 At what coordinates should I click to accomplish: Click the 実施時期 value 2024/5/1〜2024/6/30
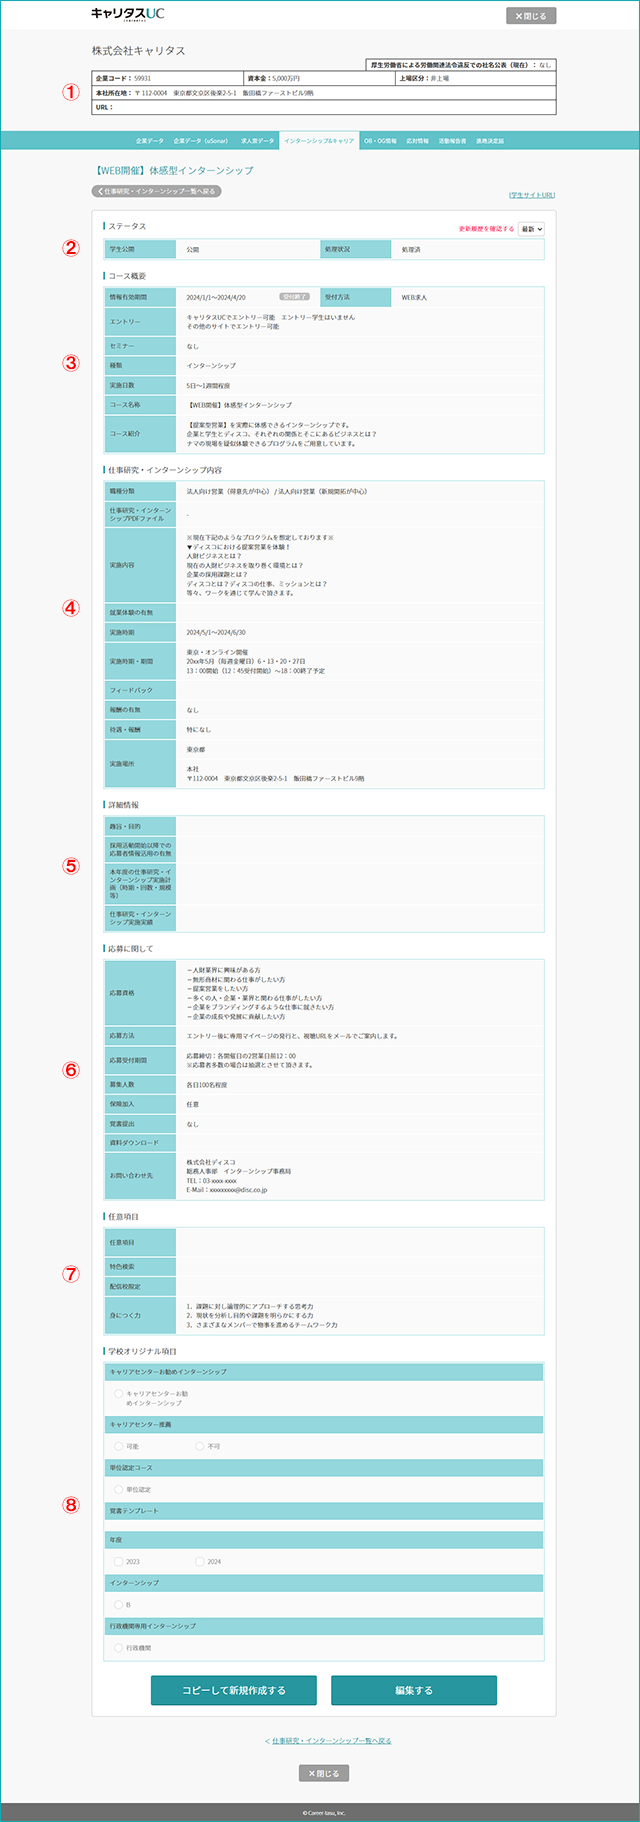216,633
